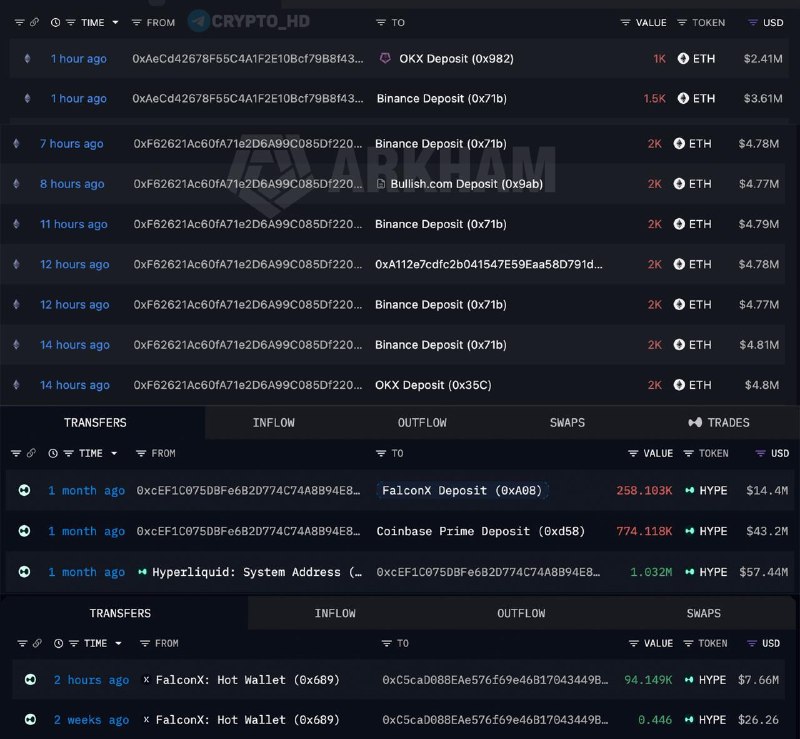Click the '8 hours ago' timestamp

(72, 184)
